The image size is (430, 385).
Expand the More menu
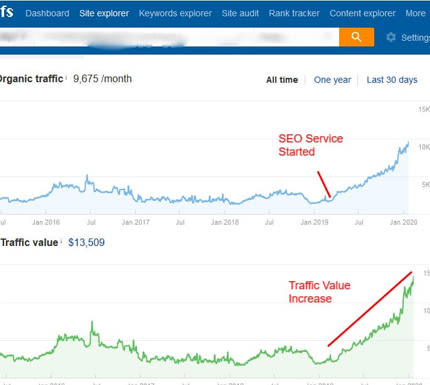click(415, 13)
